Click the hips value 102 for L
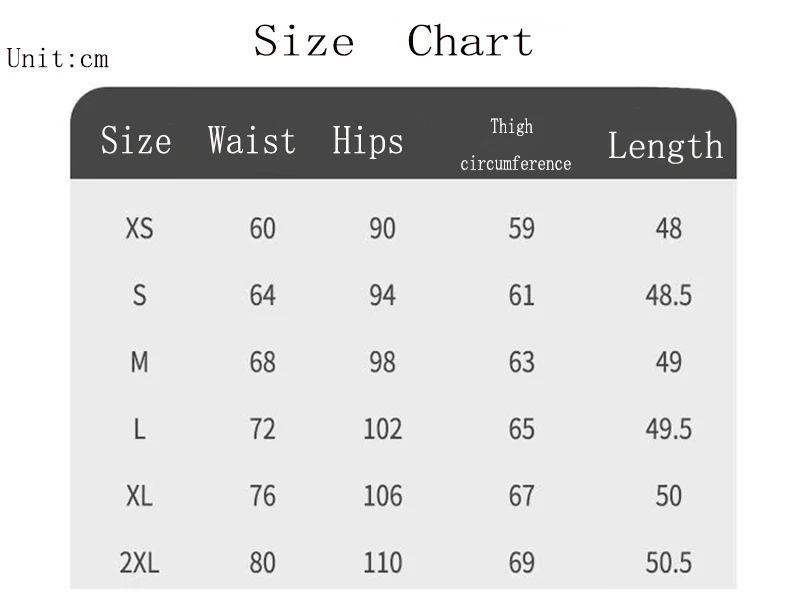Viewport: 800px width, 600px height. pyautogui.click(x=383, y=429)
